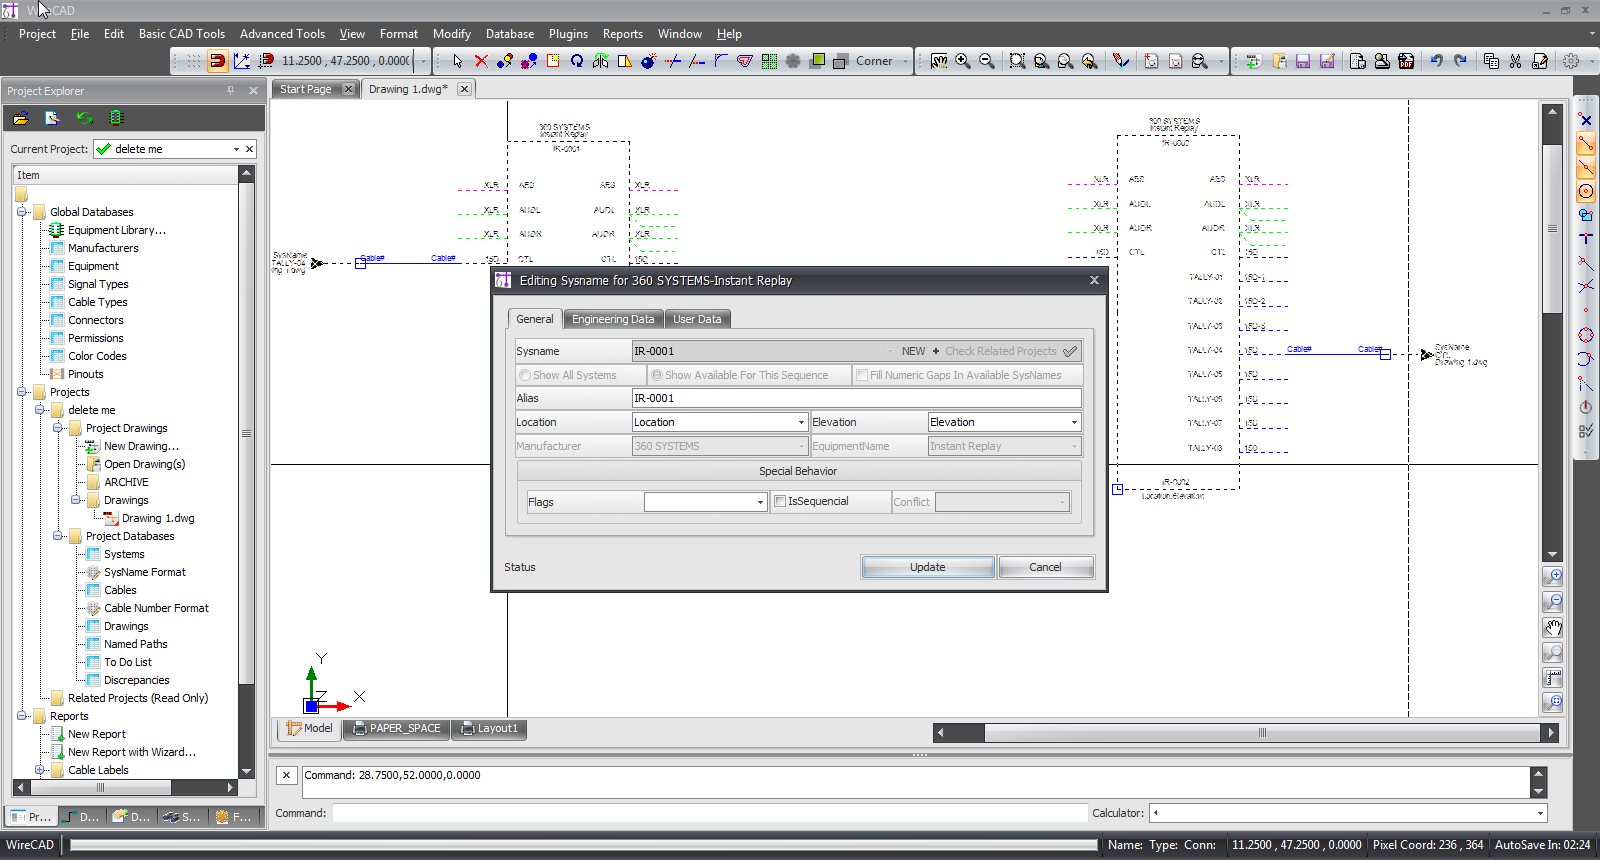The image size is (1600, 860).
Task: Click the Zoom Out magnifier icon
Action: click(x=987, y=61)
